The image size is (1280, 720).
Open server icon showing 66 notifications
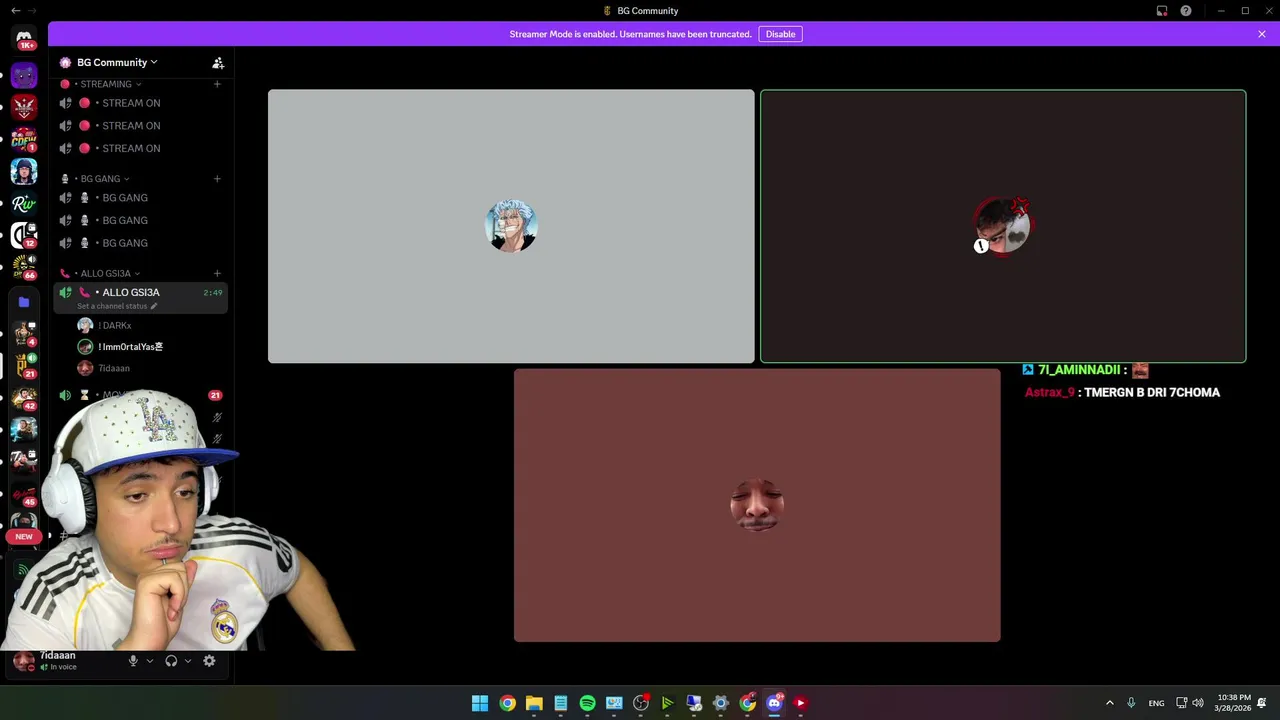coord(24,267)
